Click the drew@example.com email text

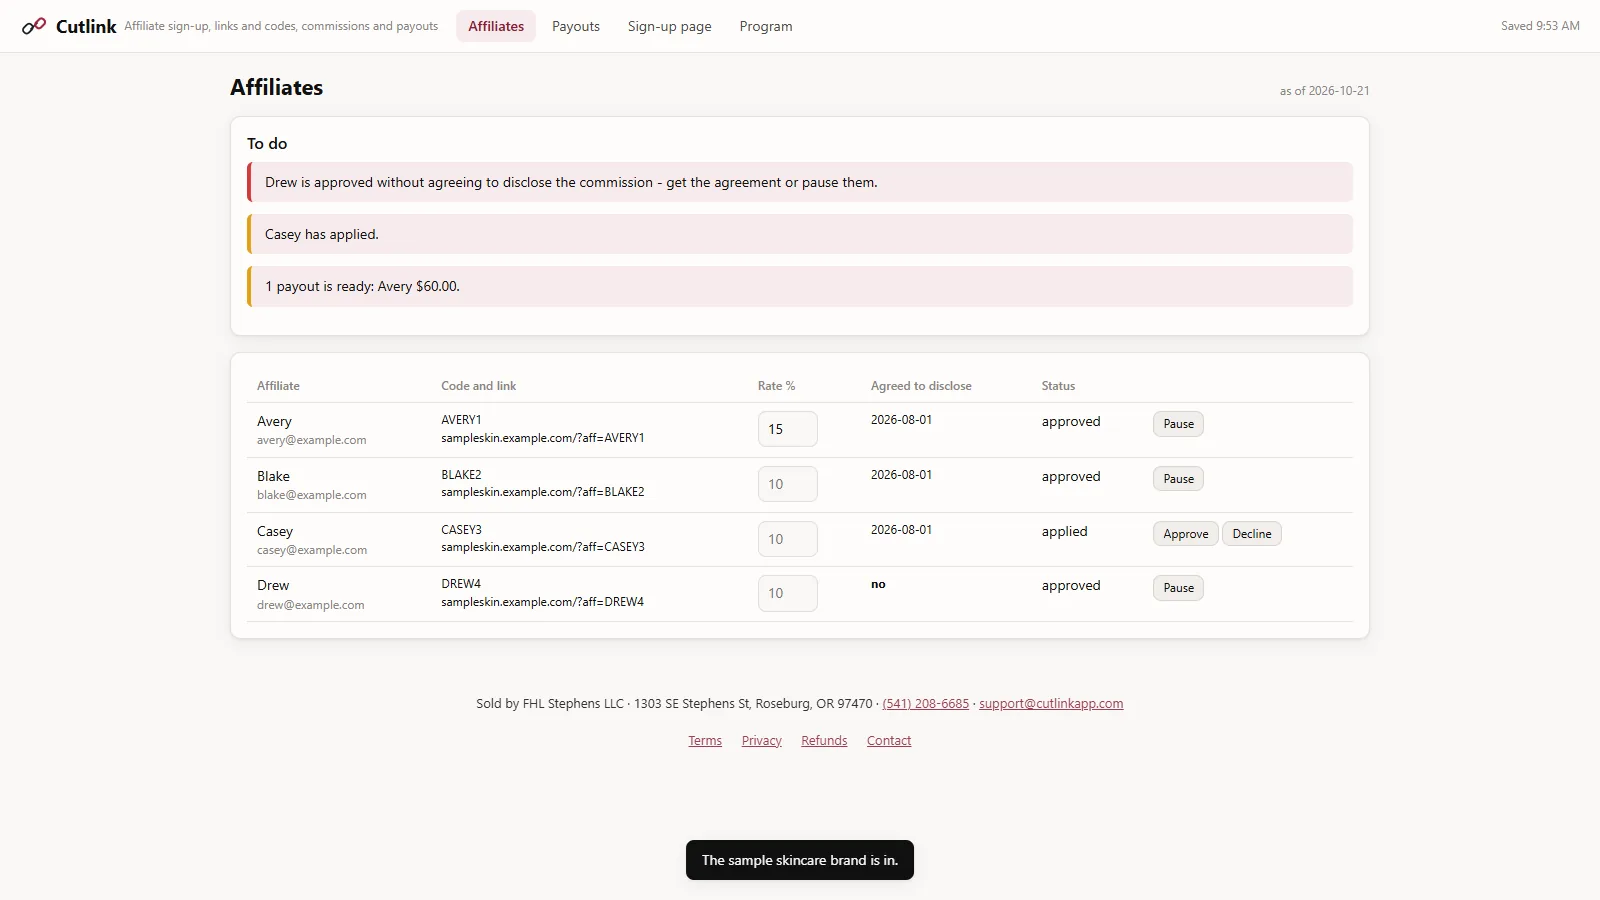(x=311, y=605)
